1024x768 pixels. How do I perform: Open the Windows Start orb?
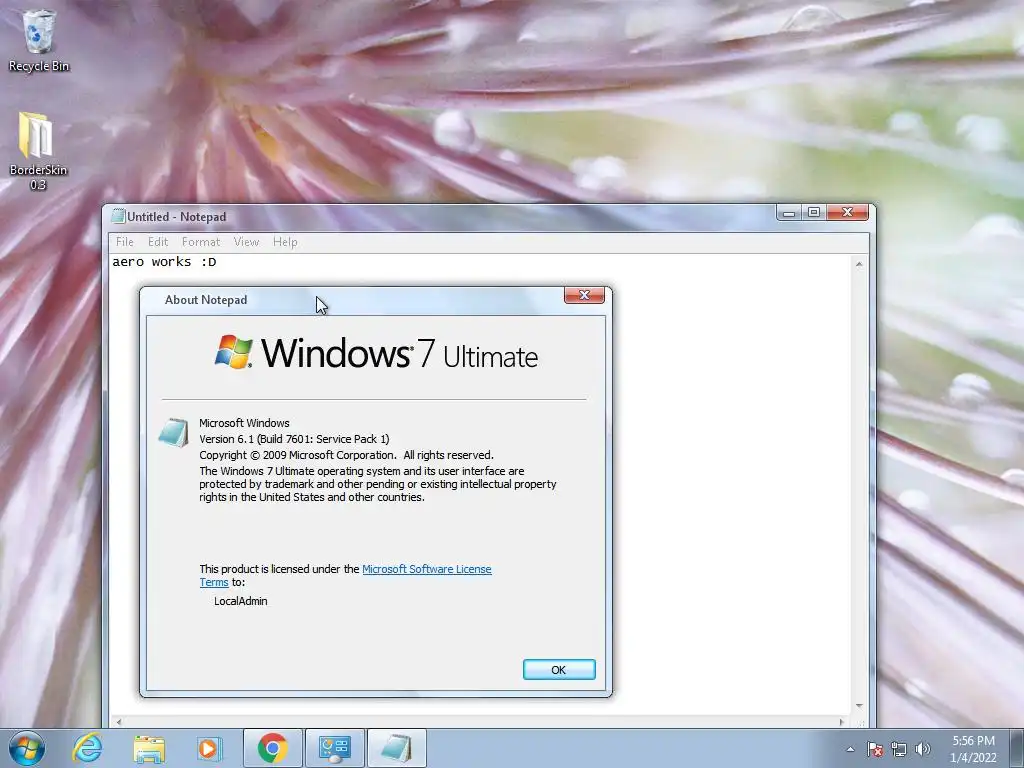pyautogui.click(x=27, y=748)
